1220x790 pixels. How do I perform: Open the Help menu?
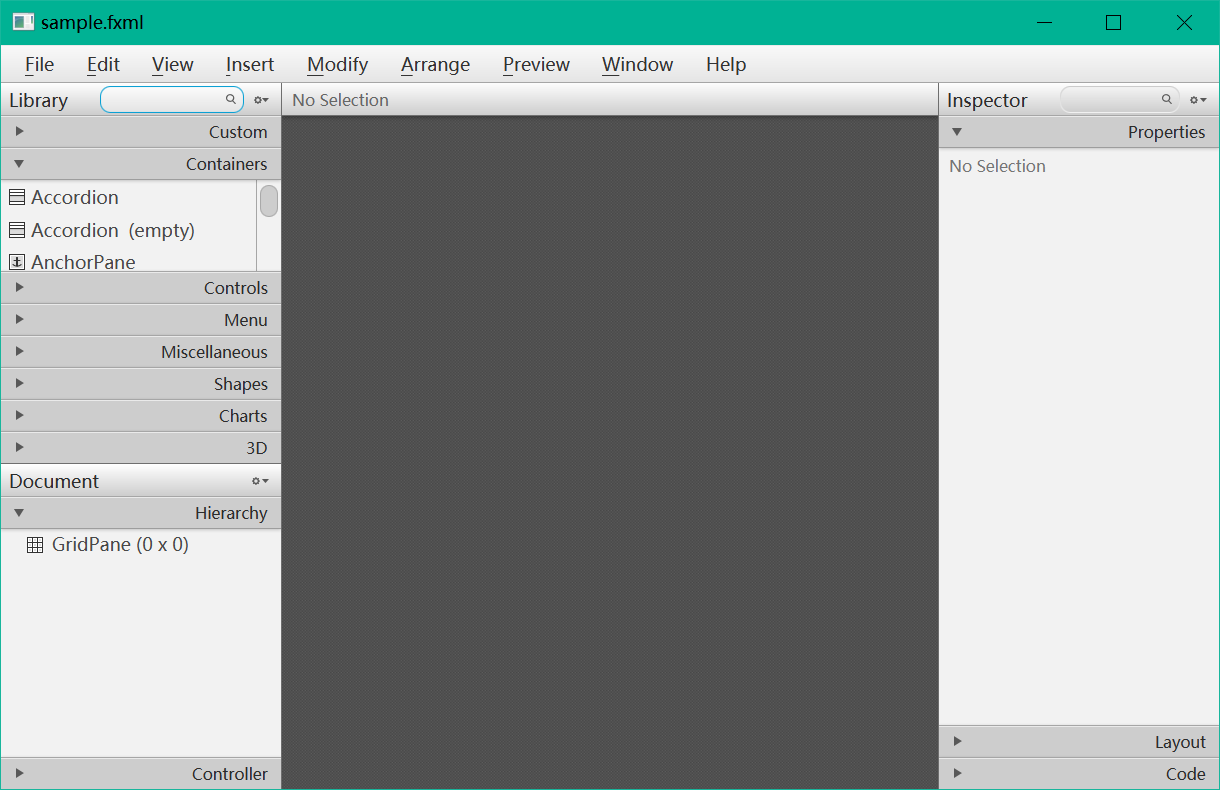point(726,64)
